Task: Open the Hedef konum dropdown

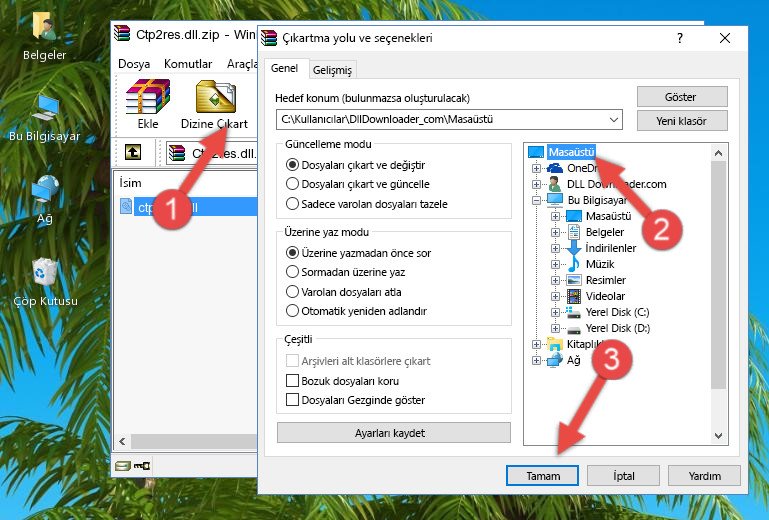Action: (x=614, y=120)
